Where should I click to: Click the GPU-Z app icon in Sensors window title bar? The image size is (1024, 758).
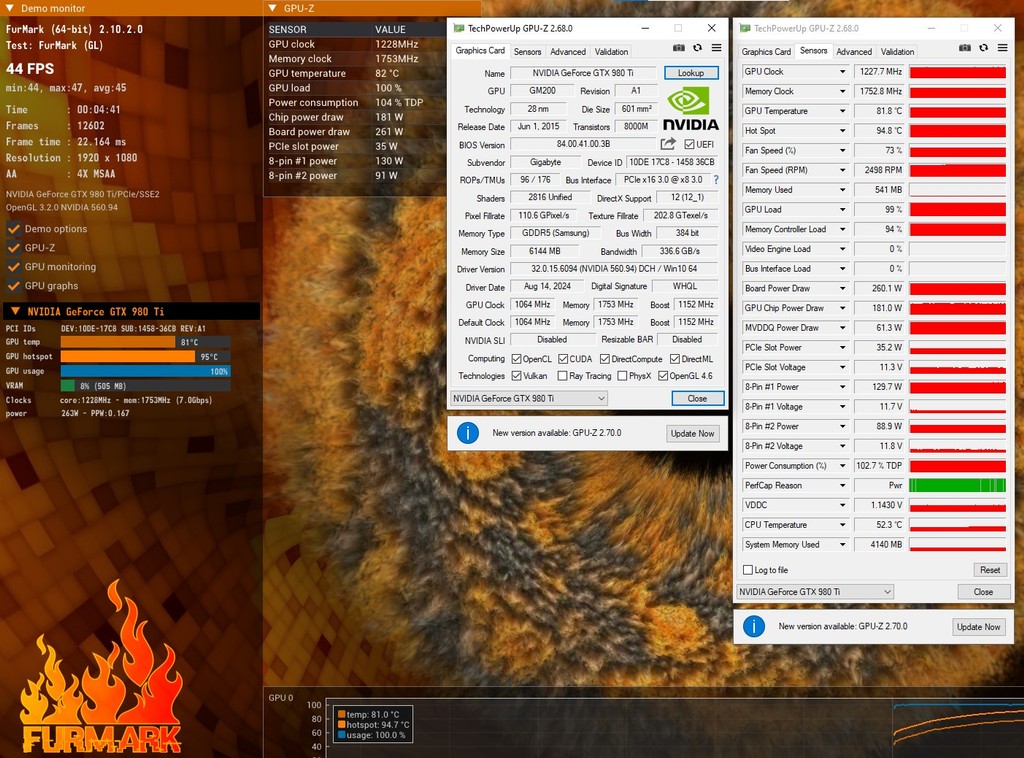744,28
